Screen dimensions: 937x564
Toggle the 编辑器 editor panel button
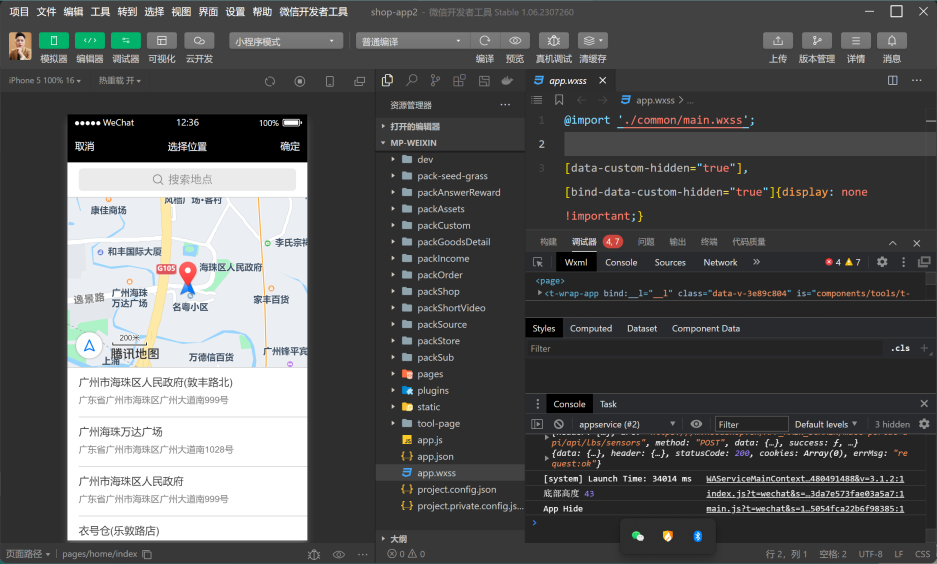[90, 41]
